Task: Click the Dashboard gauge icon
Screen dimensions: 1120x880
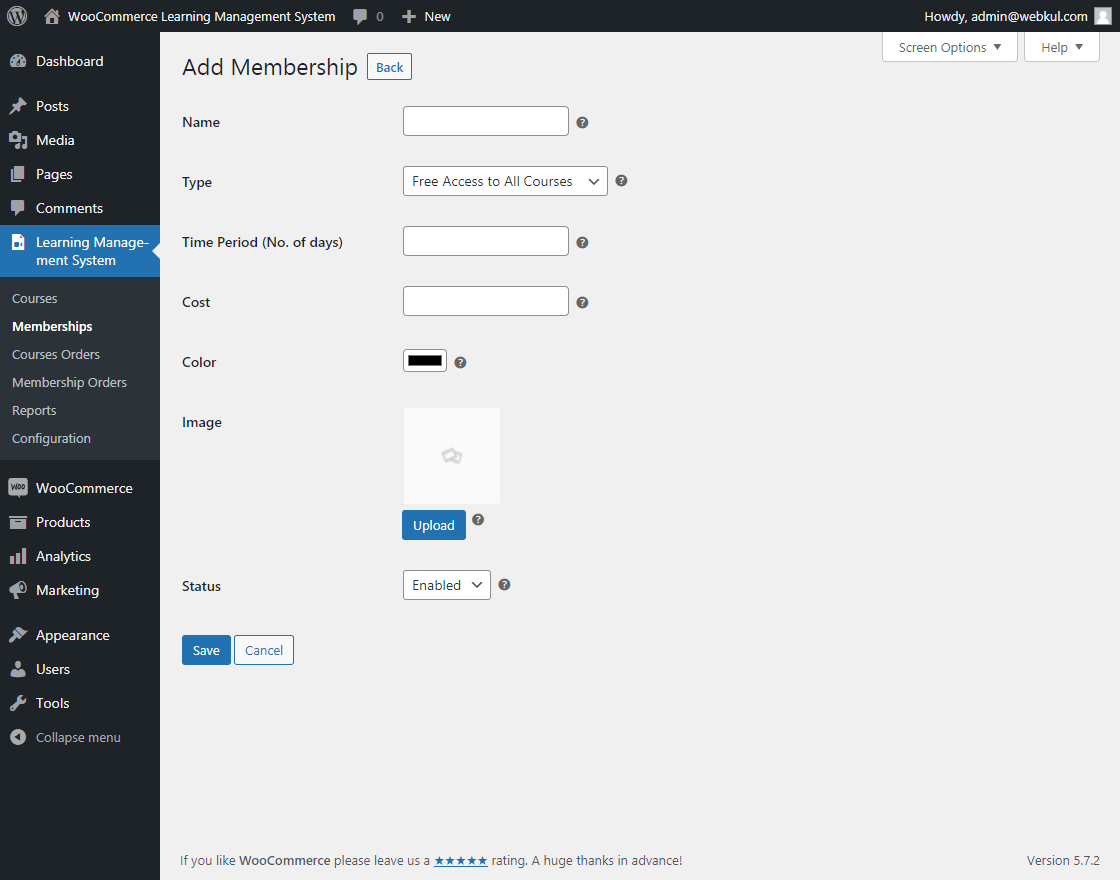Action: click(x=18, y=61)
